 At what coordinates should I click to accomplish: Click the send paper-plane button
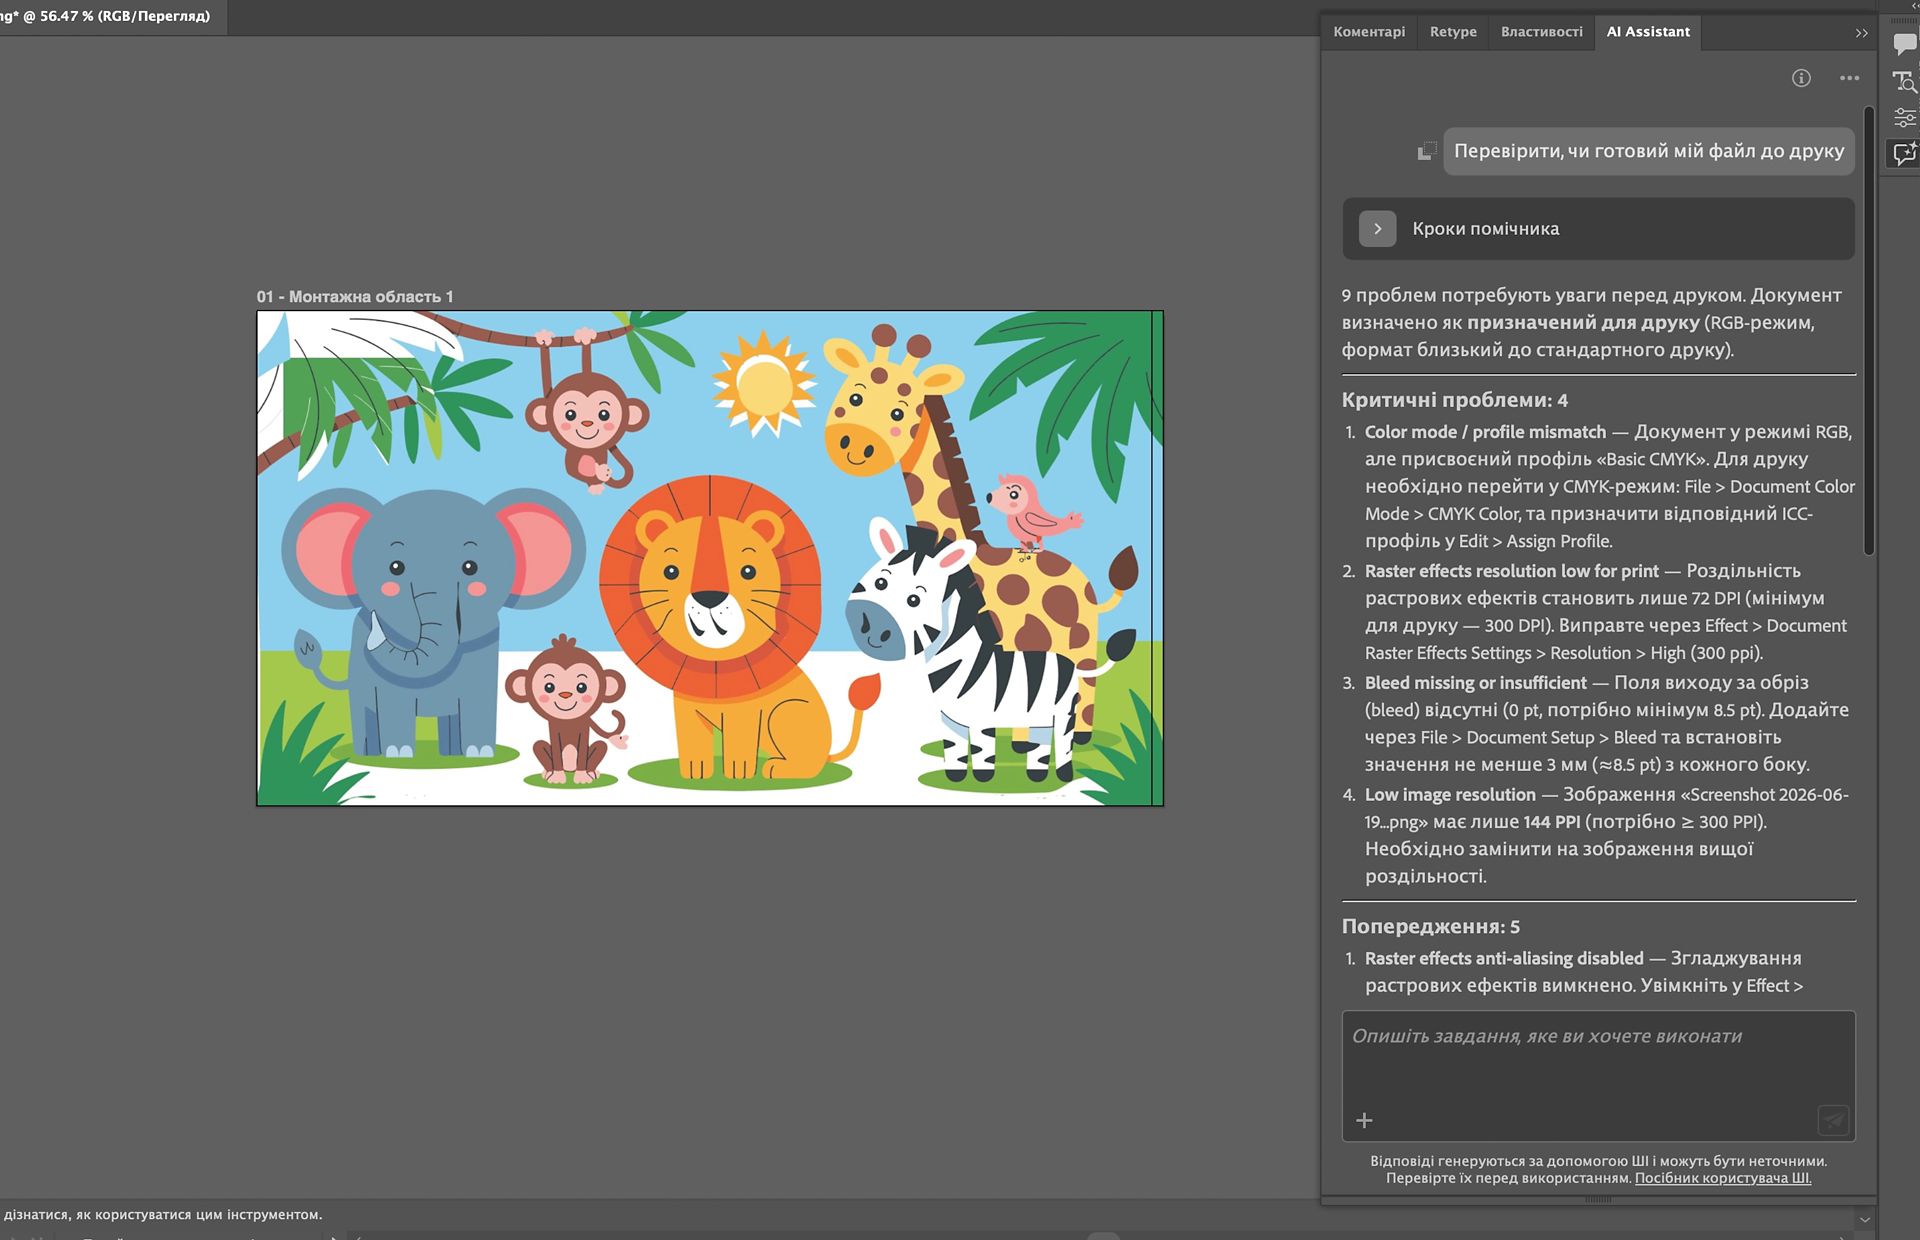coord(1833,1120)
